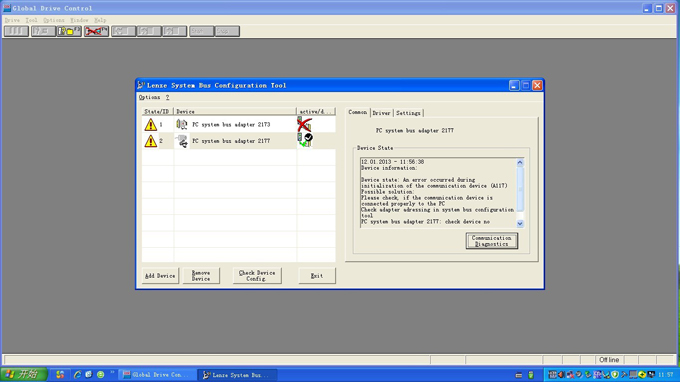Click the F4 disconnect red-cross toolbar icon
The width and height of the screenshot is (680, 382).
pyautogui.click(x=96, y=31)
